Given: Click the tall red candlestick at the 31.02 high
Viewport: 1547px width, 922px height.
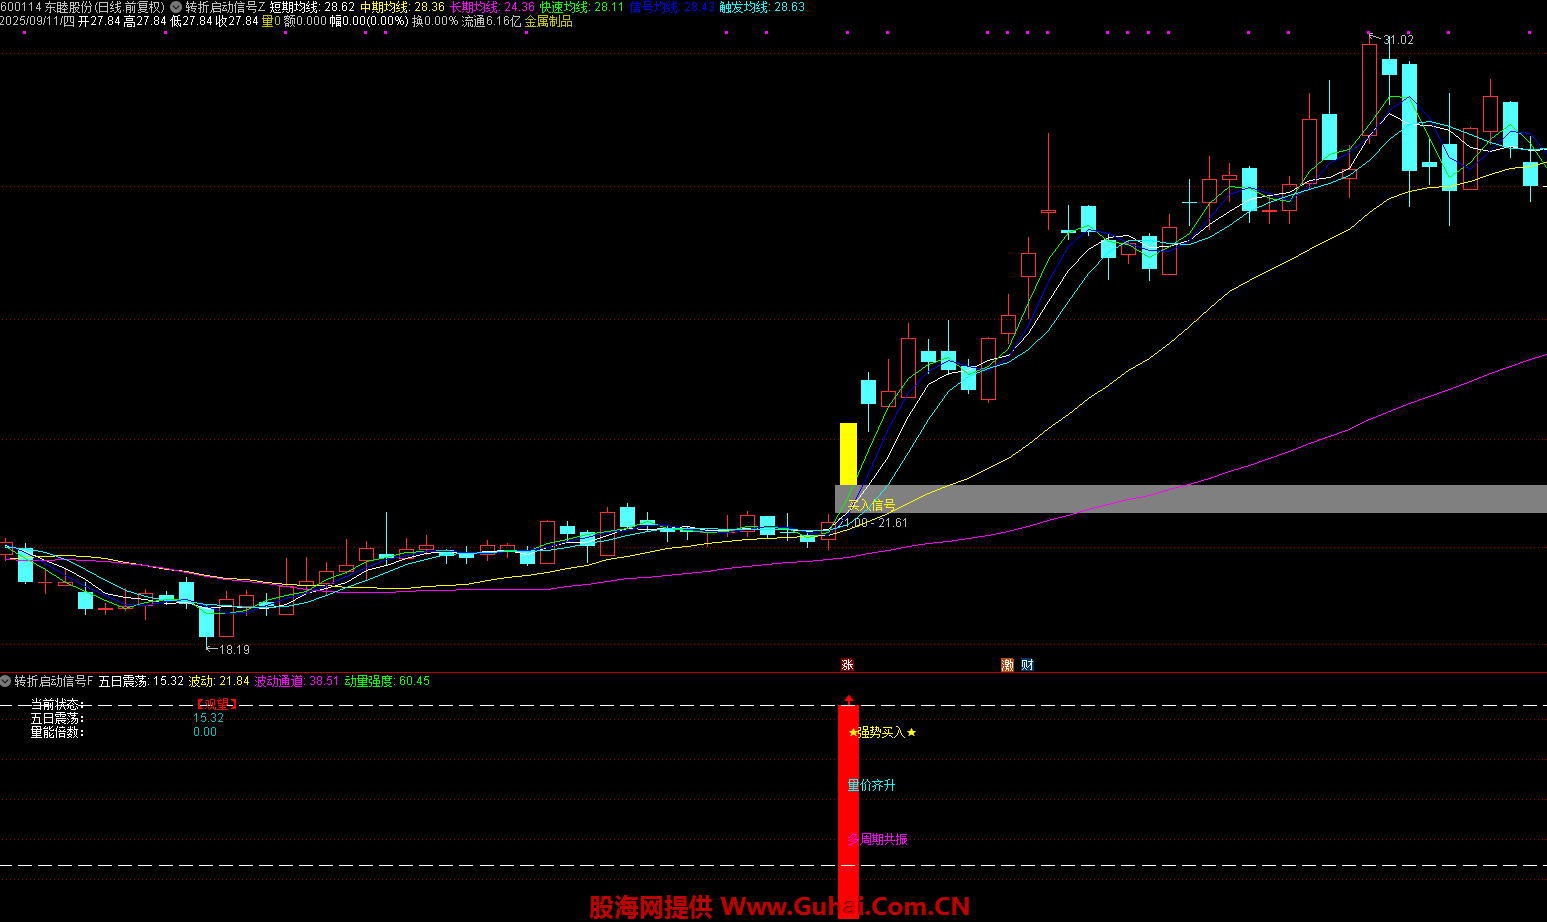Looking at the screenshot, I should 1369,90.
